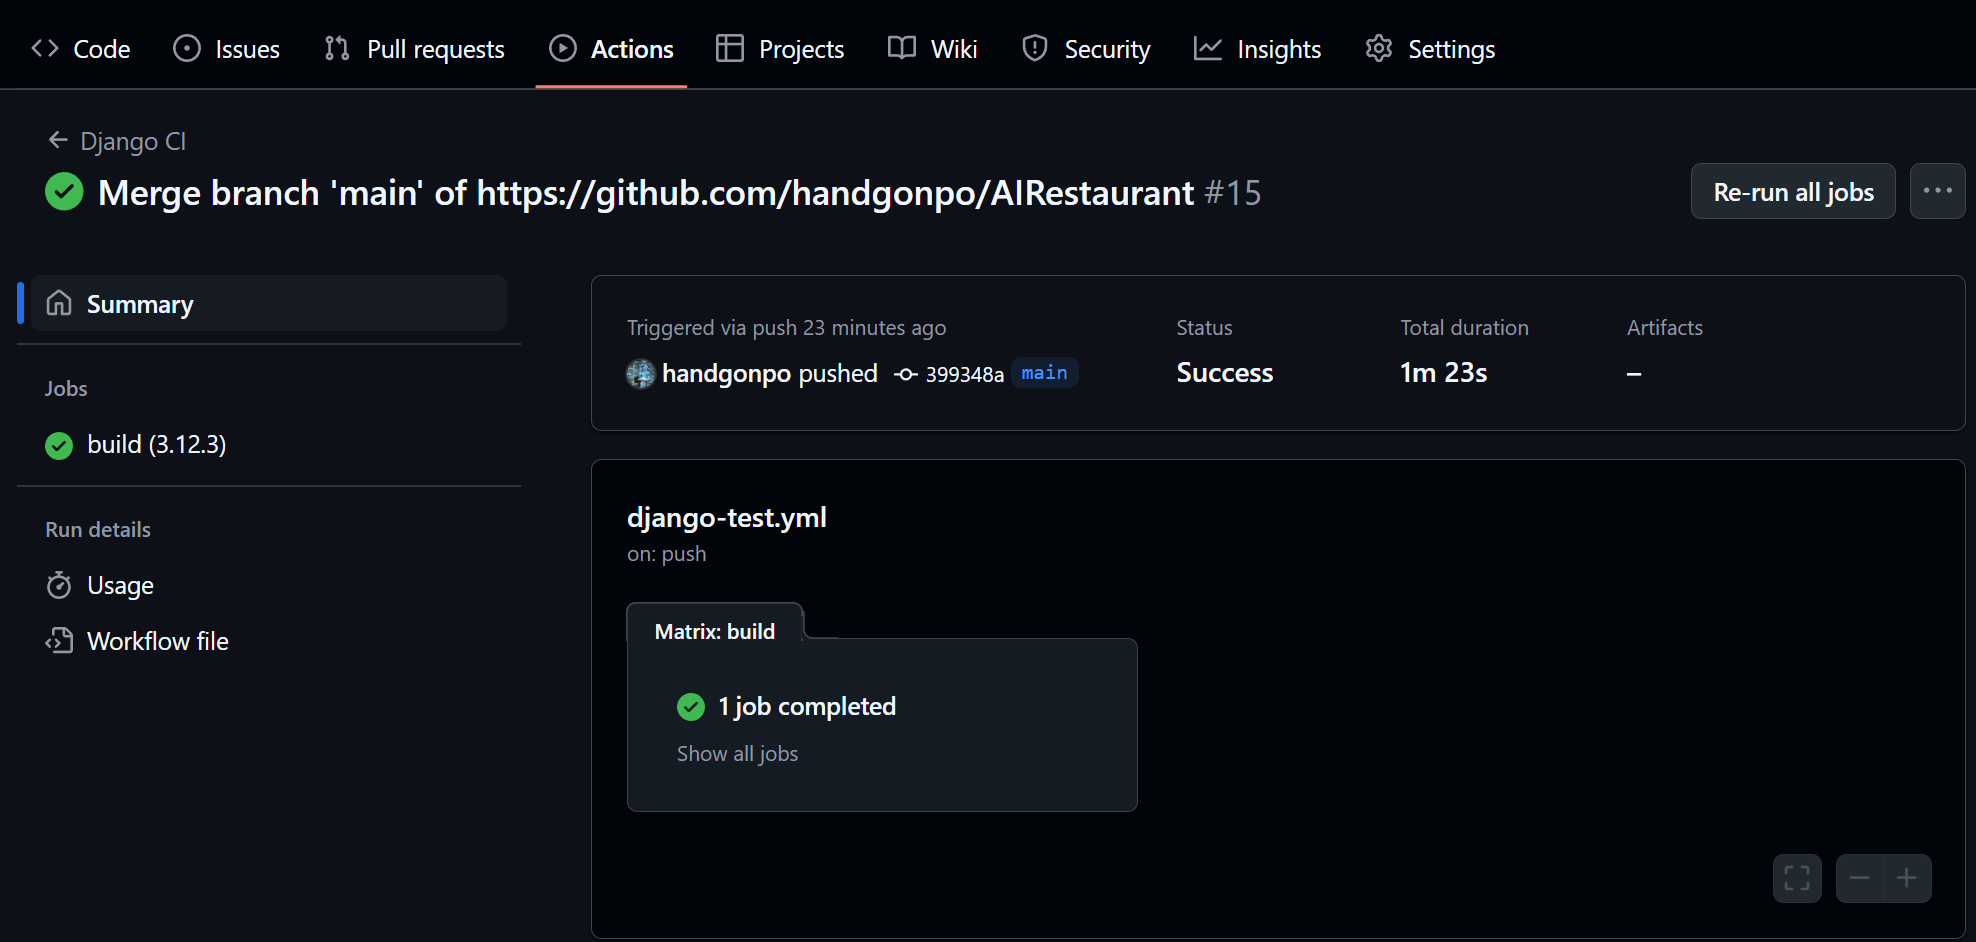Expand the Matrix: build job group

(715, 631)
